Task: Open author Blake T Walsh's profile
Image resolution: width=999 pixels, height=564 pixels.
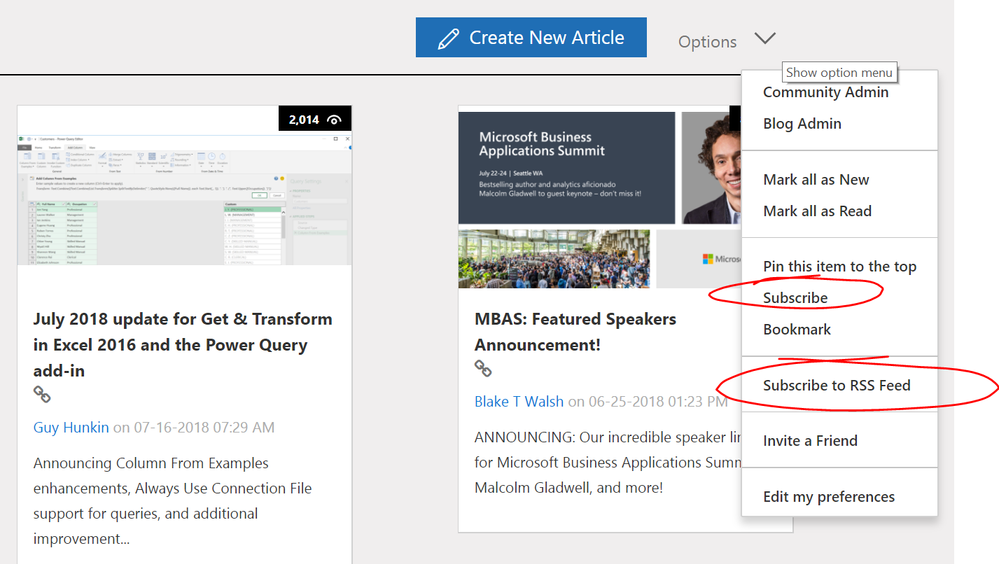Action: click(x=519, y=402)
